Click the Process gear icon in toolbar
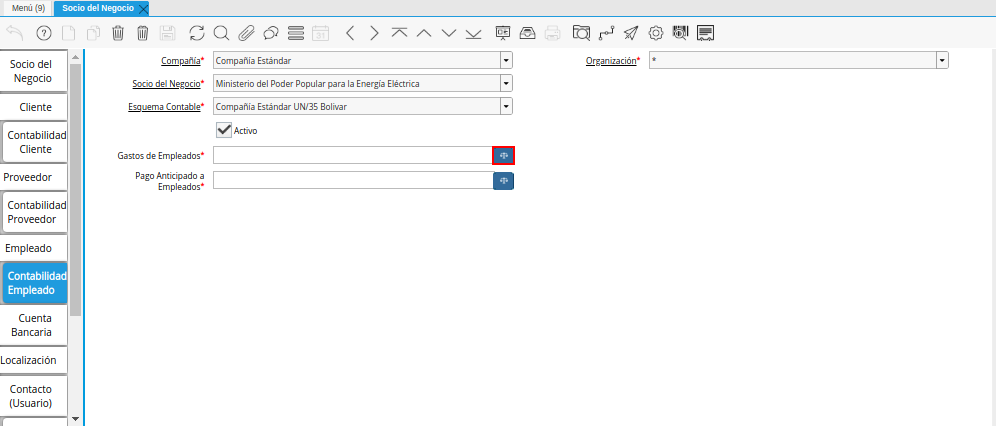 pyautogui.click(x=656, y=33)
